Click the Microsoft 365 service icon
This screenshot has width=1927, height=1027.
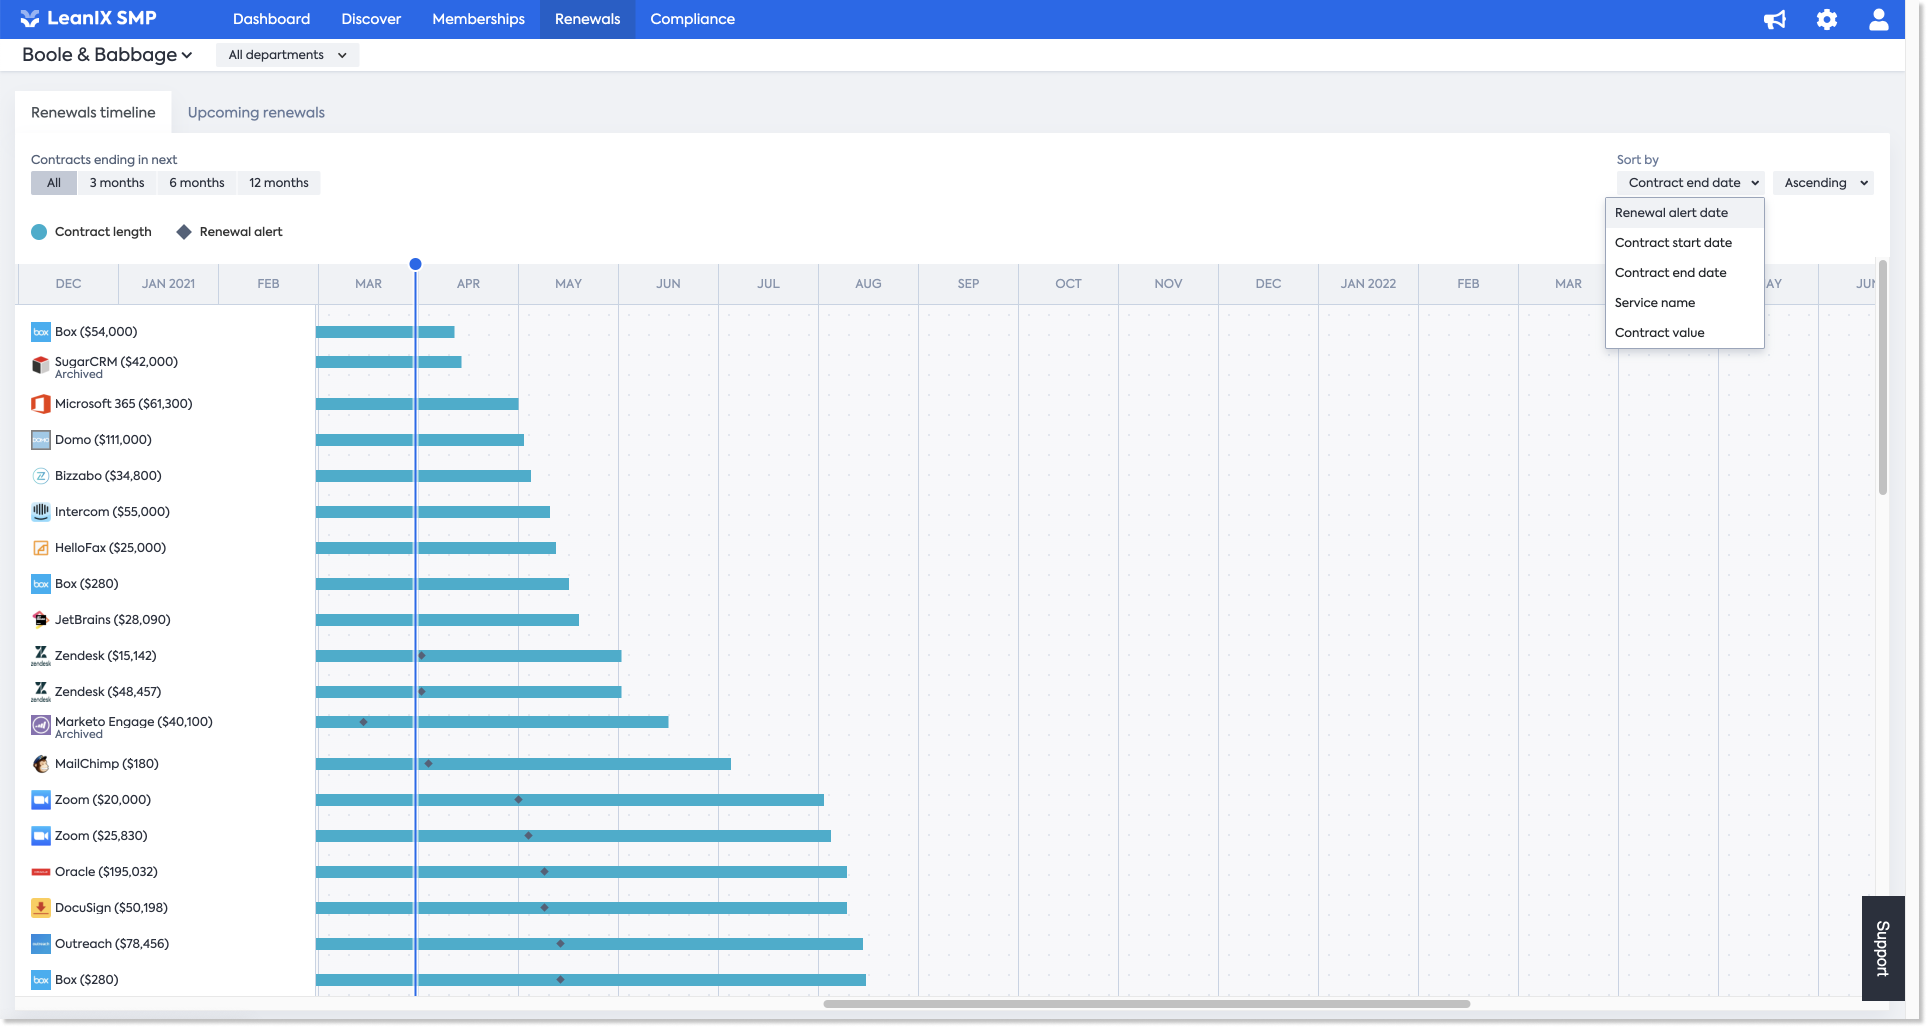point(41,404)
